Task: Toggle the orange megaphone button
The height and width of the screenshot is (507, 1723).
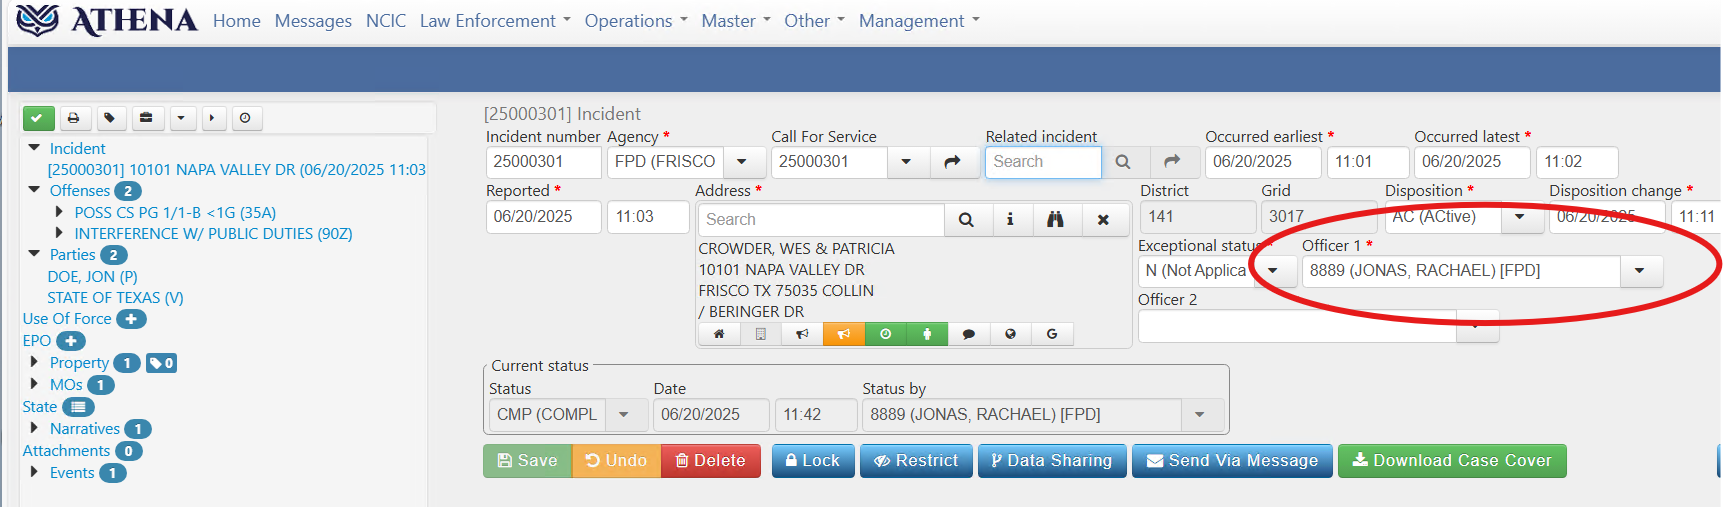Action: click(844, 334)
